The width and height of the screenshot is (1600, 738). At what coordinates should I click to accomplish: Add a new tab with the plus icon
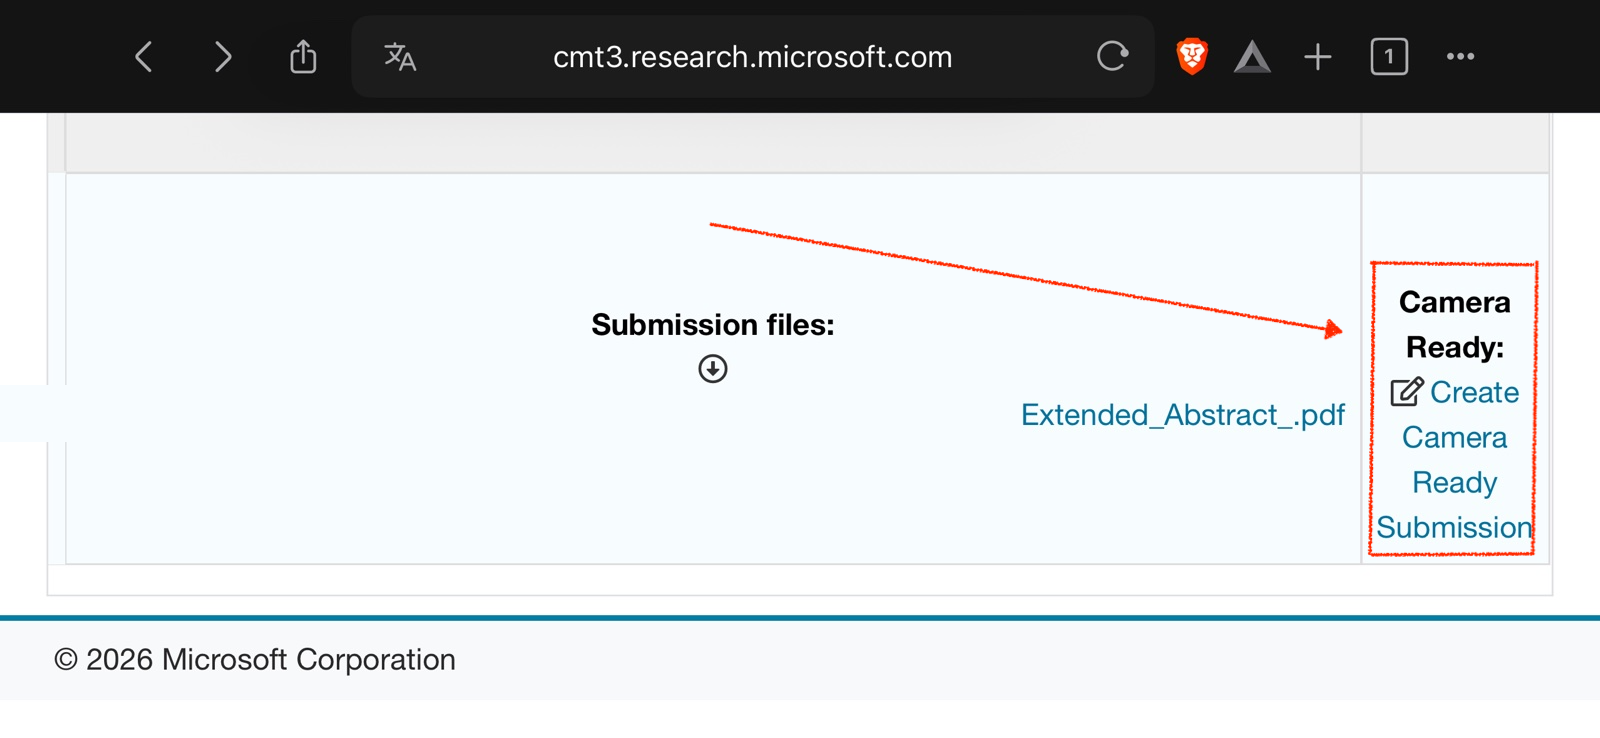1318,57
